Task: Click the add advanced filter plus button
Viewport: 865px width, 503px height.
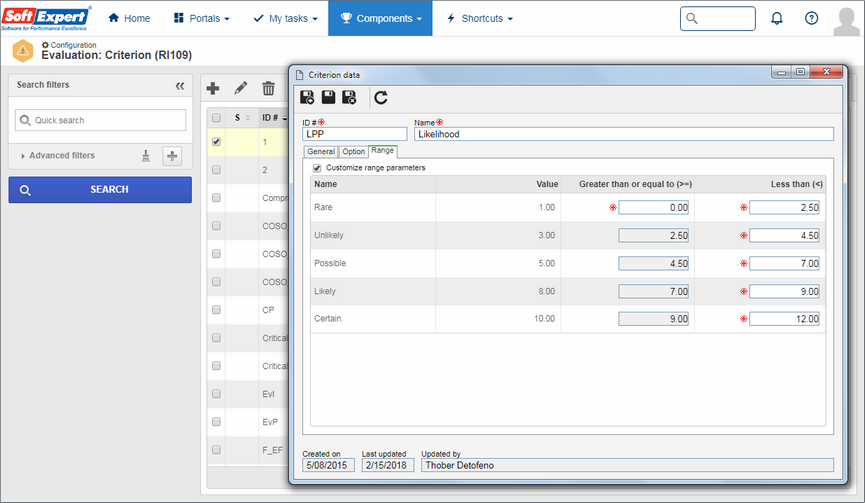Action: 172,156
